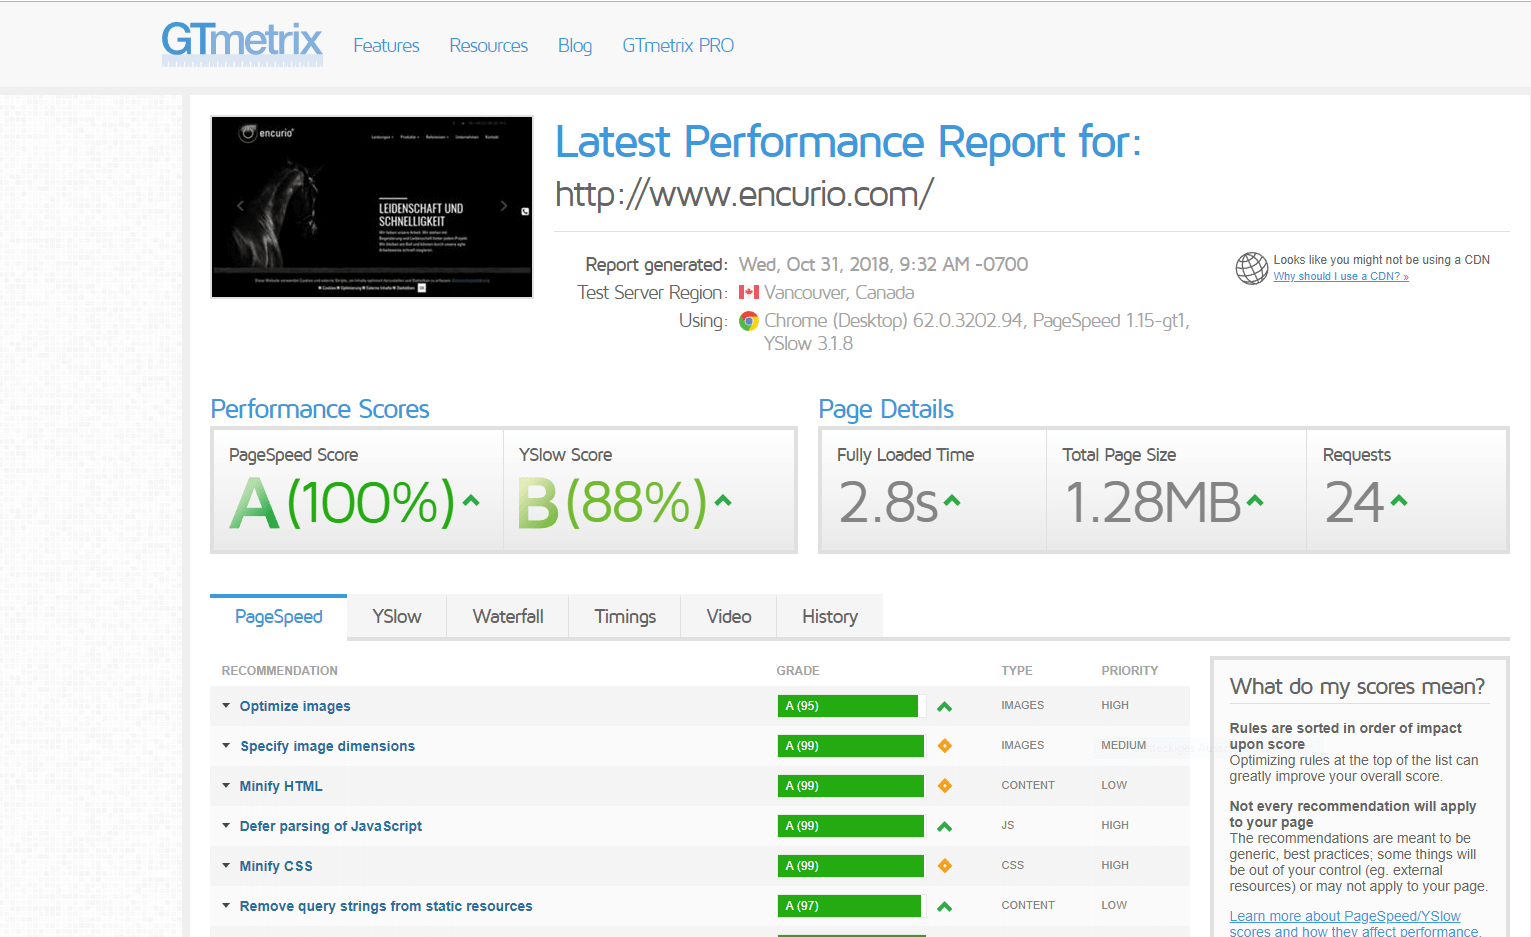Click orange diamond on Minify CSS row
Screen dimensions: 1531x937
(944, 866)
